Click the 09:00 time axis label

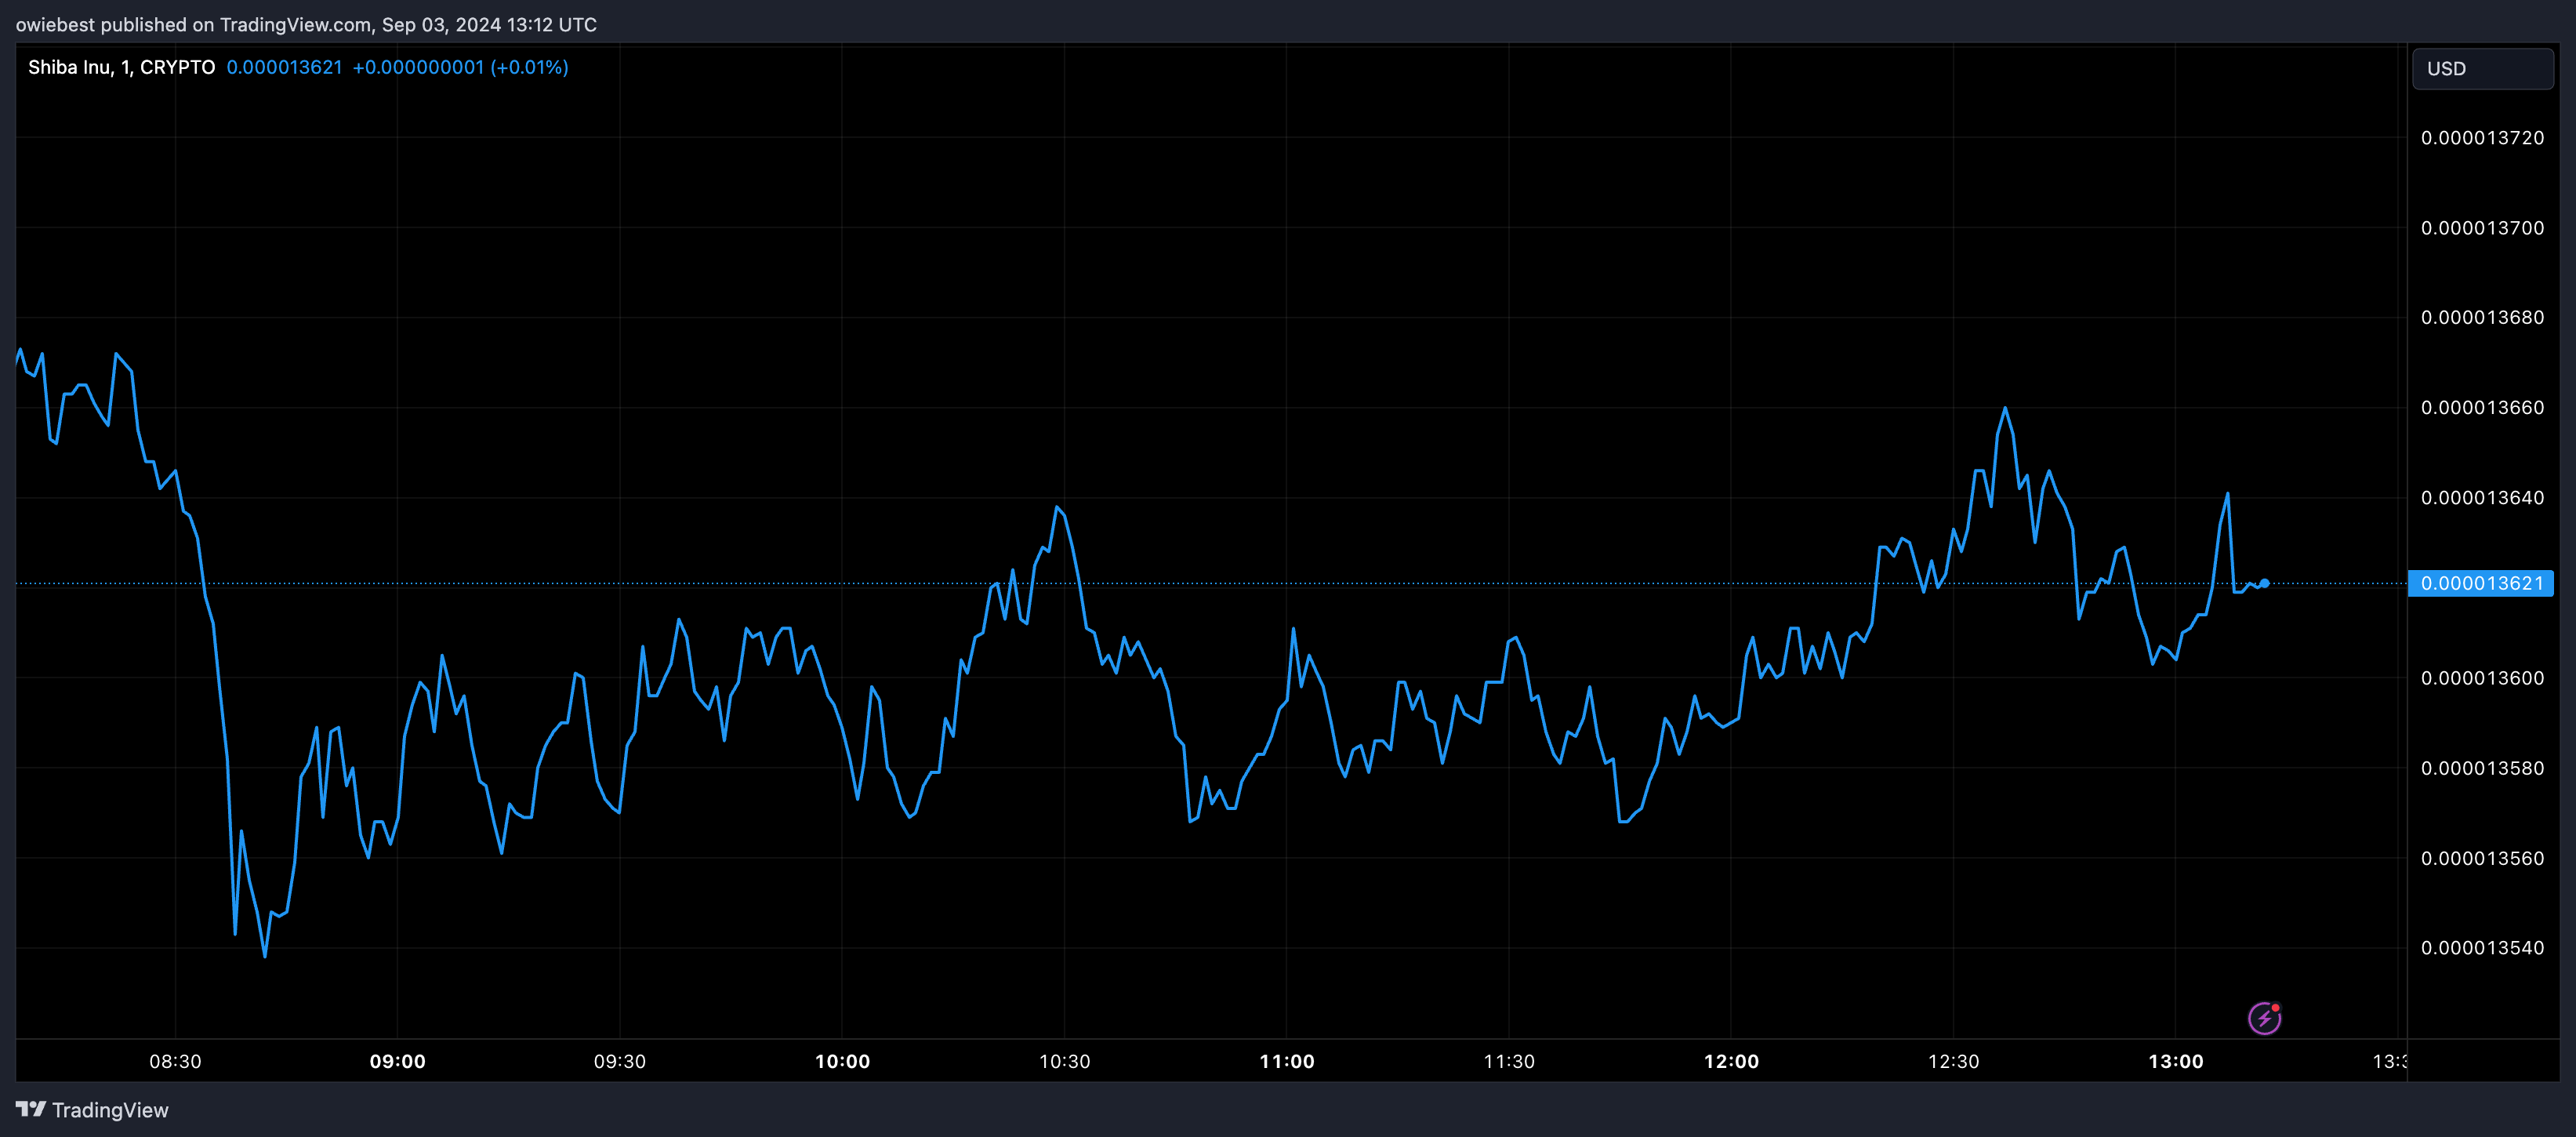(397, 1061)
